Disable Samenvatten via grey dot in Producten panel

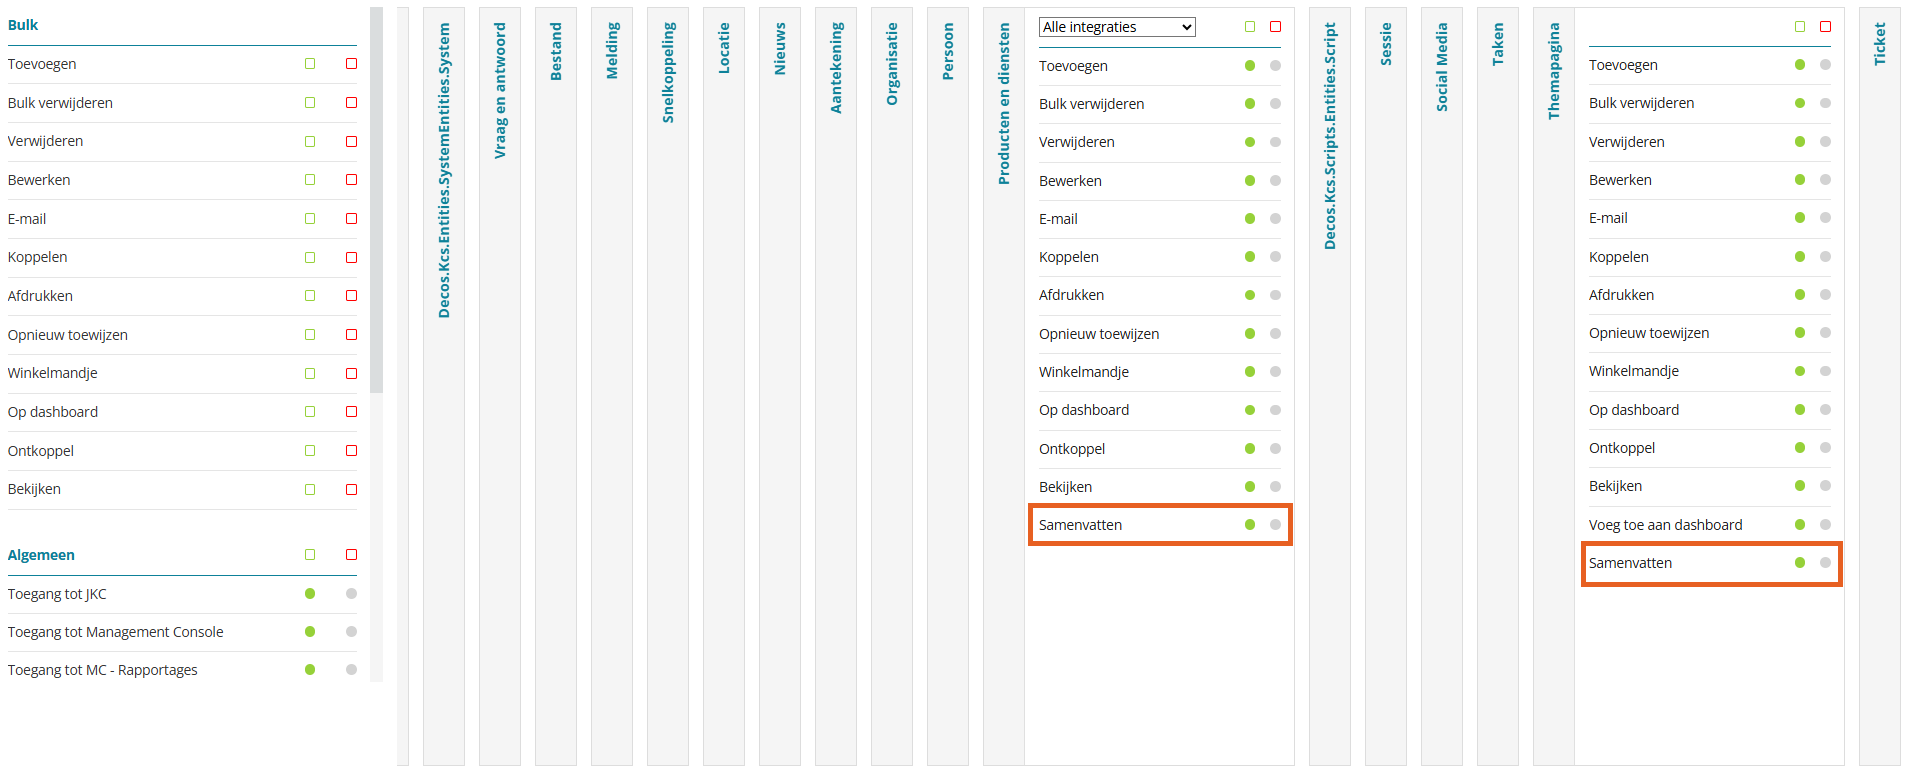[1275, 525]
